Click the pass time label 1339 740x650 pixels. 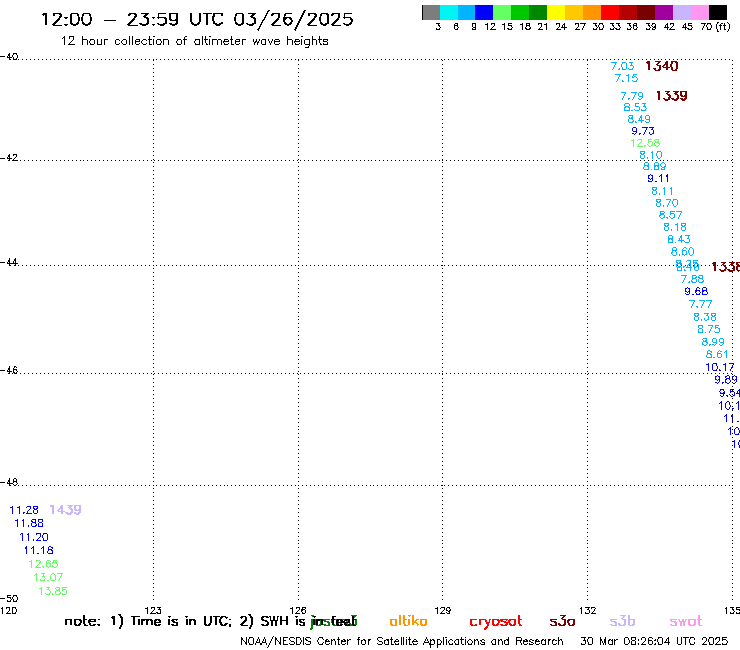671,96
